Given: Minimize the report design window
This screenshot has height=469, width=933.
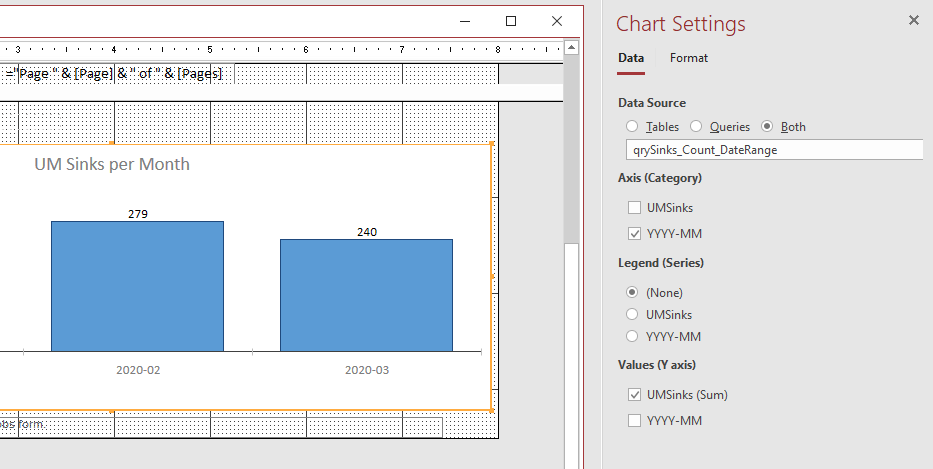Looking at the screenshot, I should [465, 21].
